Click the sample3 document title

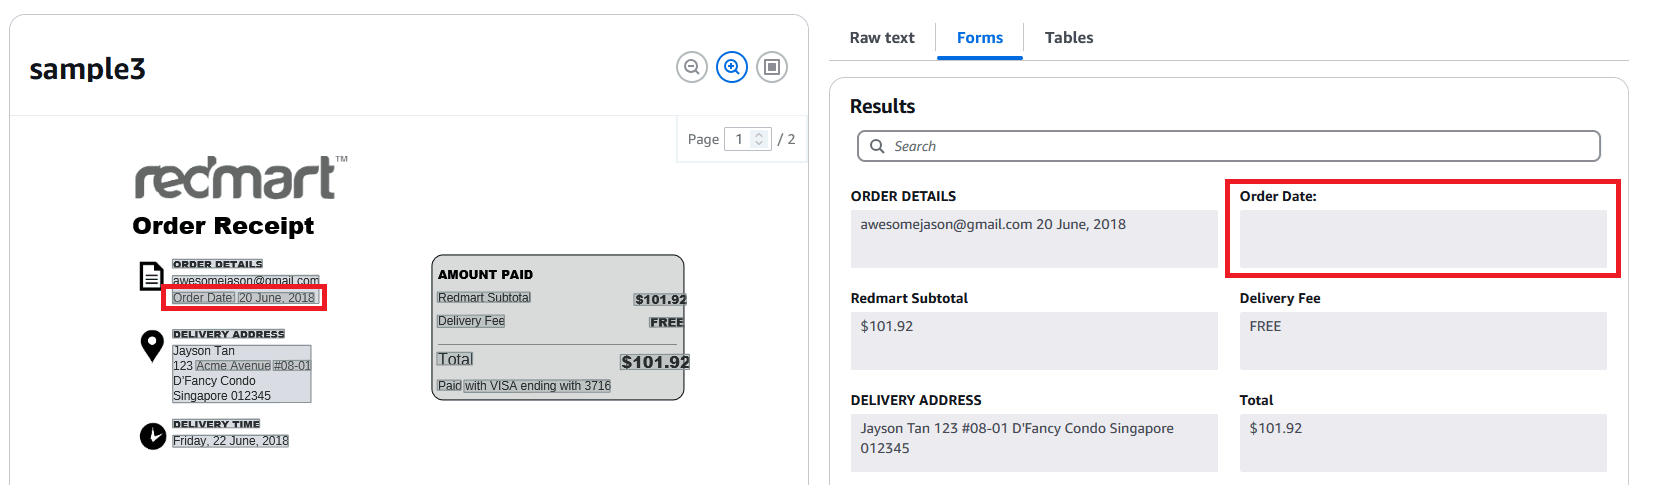pyautogui.click(x=88, y=69)
